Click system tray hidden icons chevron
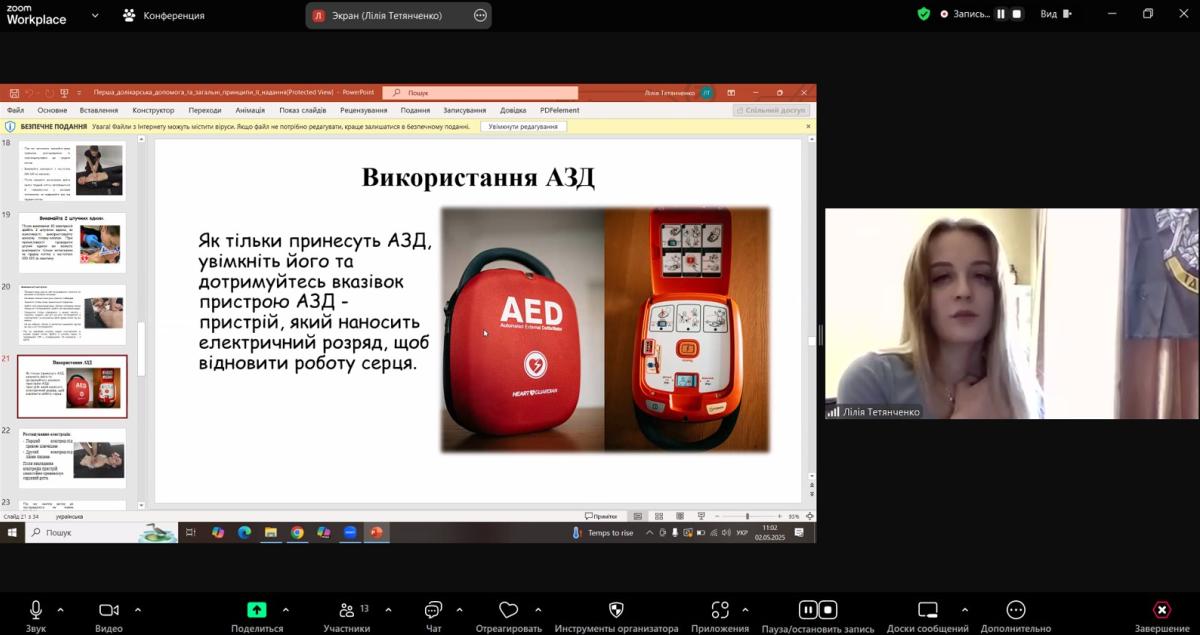This screenshot has height=635, width=1200. pos(650,533)
